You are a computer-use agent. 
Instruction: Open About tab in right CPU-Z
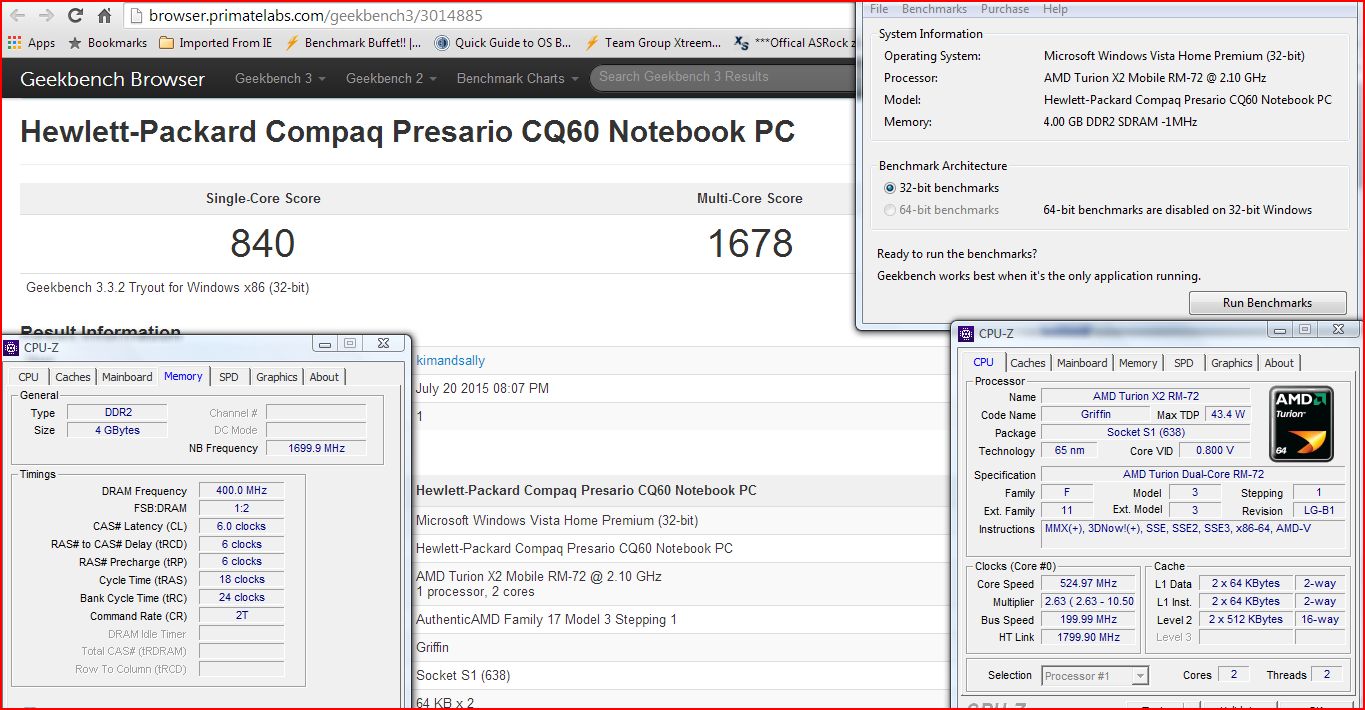1279,363
